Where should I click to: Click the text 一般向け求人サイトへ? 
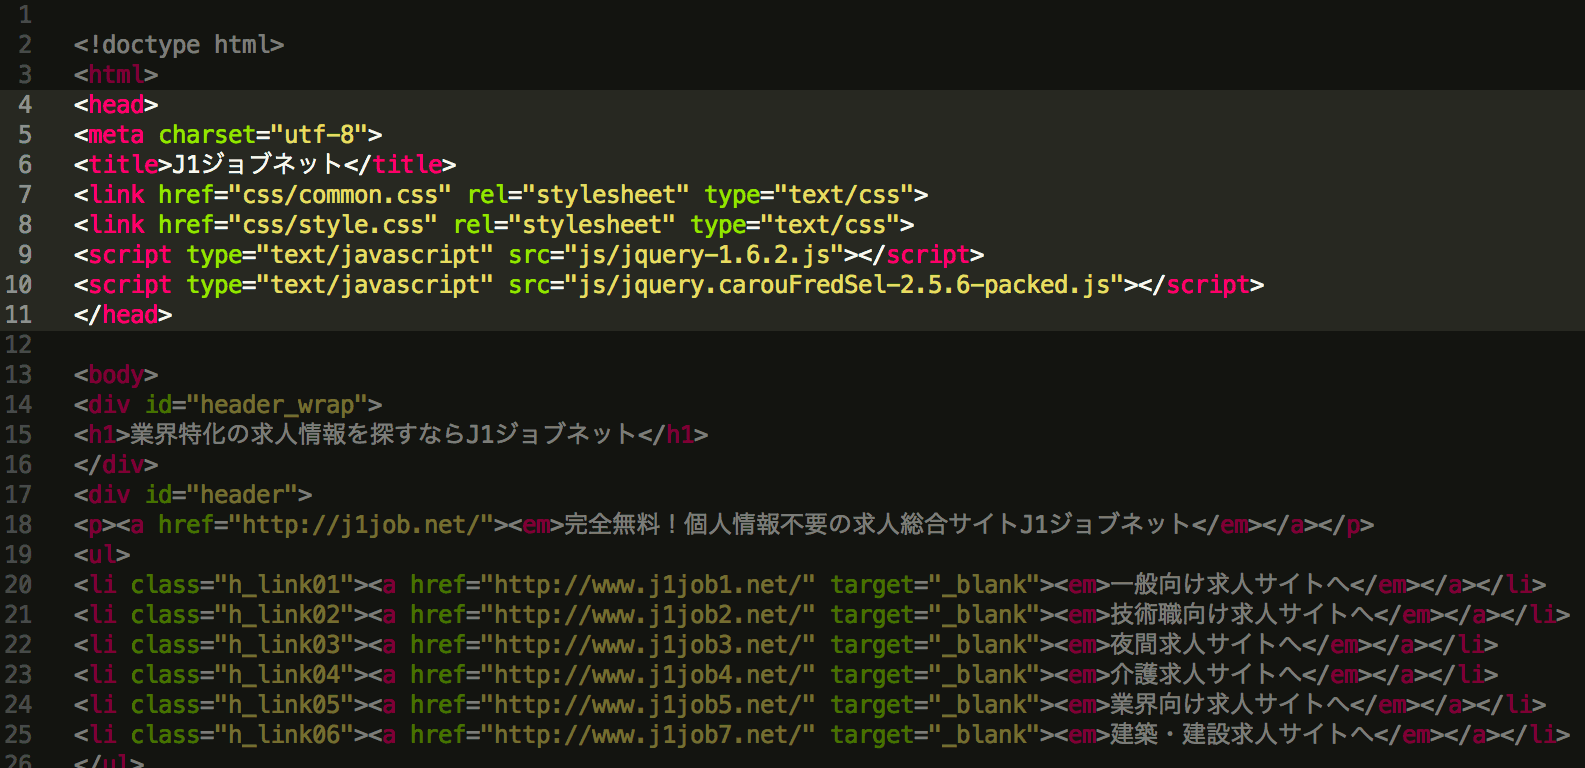(x=1231, y=585)
